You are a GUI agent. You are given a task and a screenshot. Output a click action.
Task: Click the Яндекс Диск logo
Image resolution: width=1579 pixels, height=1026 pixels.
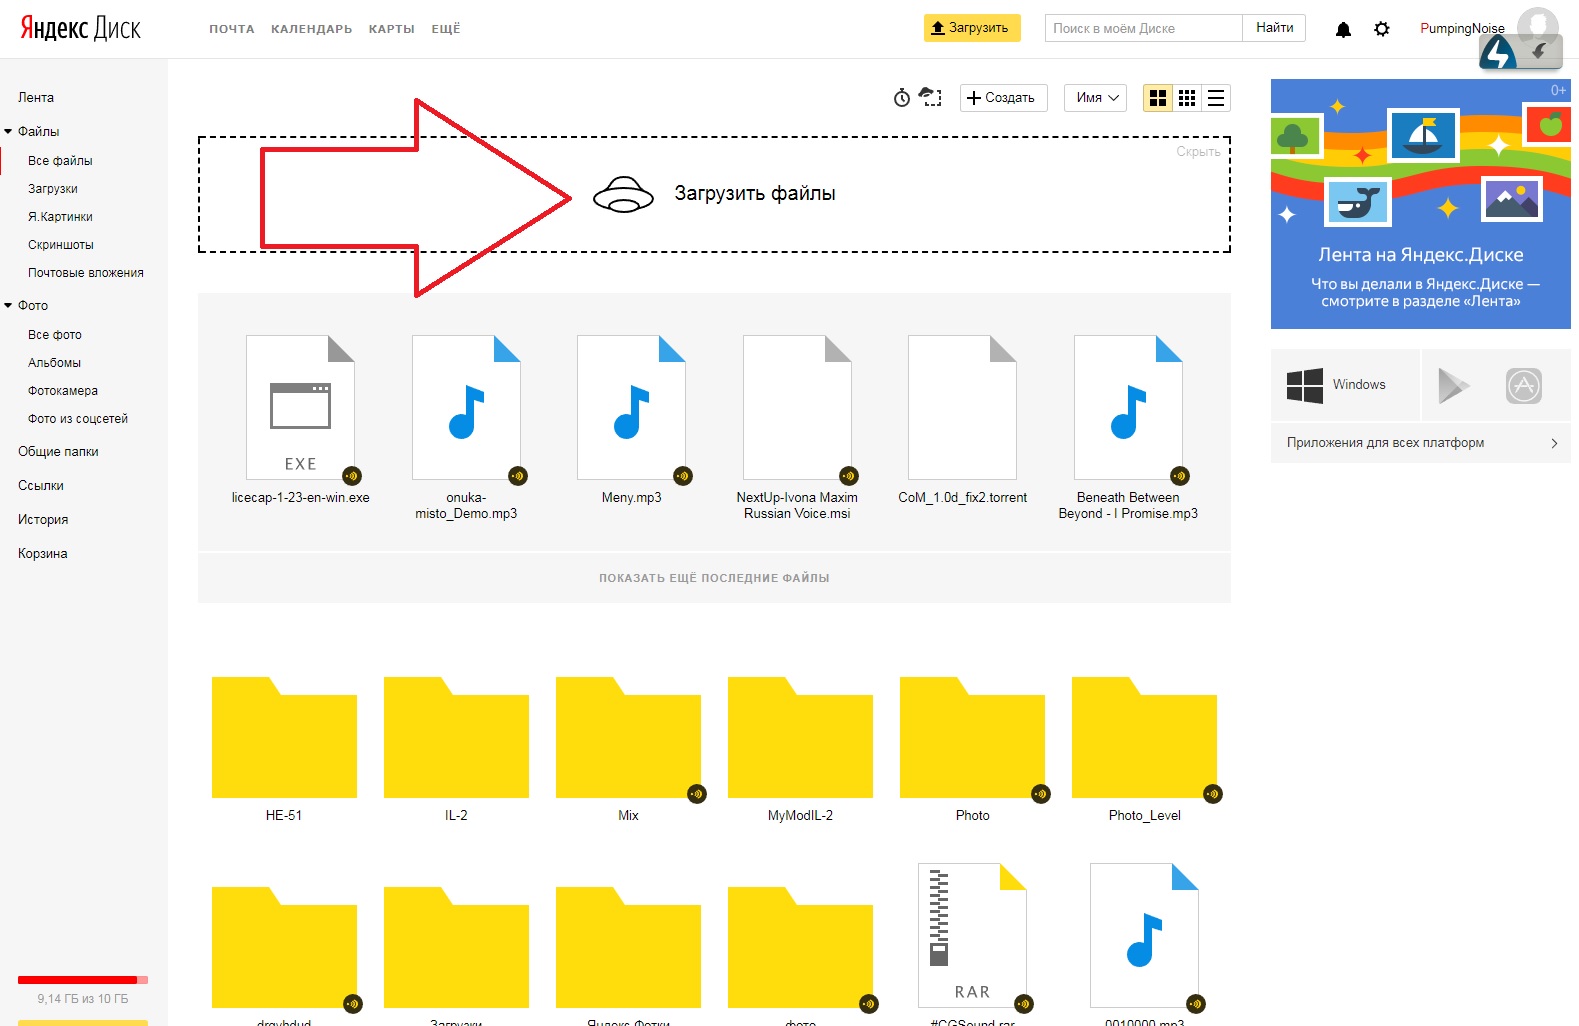81,28
